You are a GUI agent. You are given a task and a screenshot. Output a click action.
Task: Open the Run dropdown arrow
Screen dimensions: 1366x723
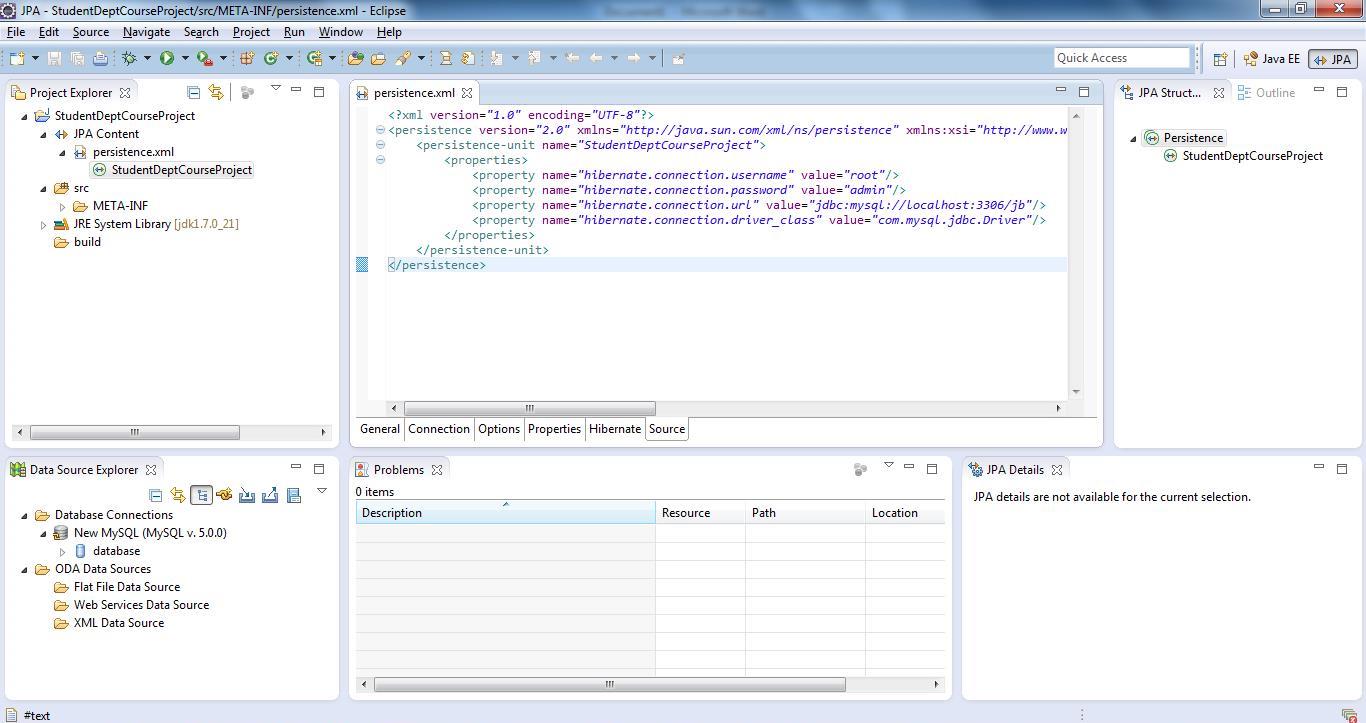tap(184, 58)
